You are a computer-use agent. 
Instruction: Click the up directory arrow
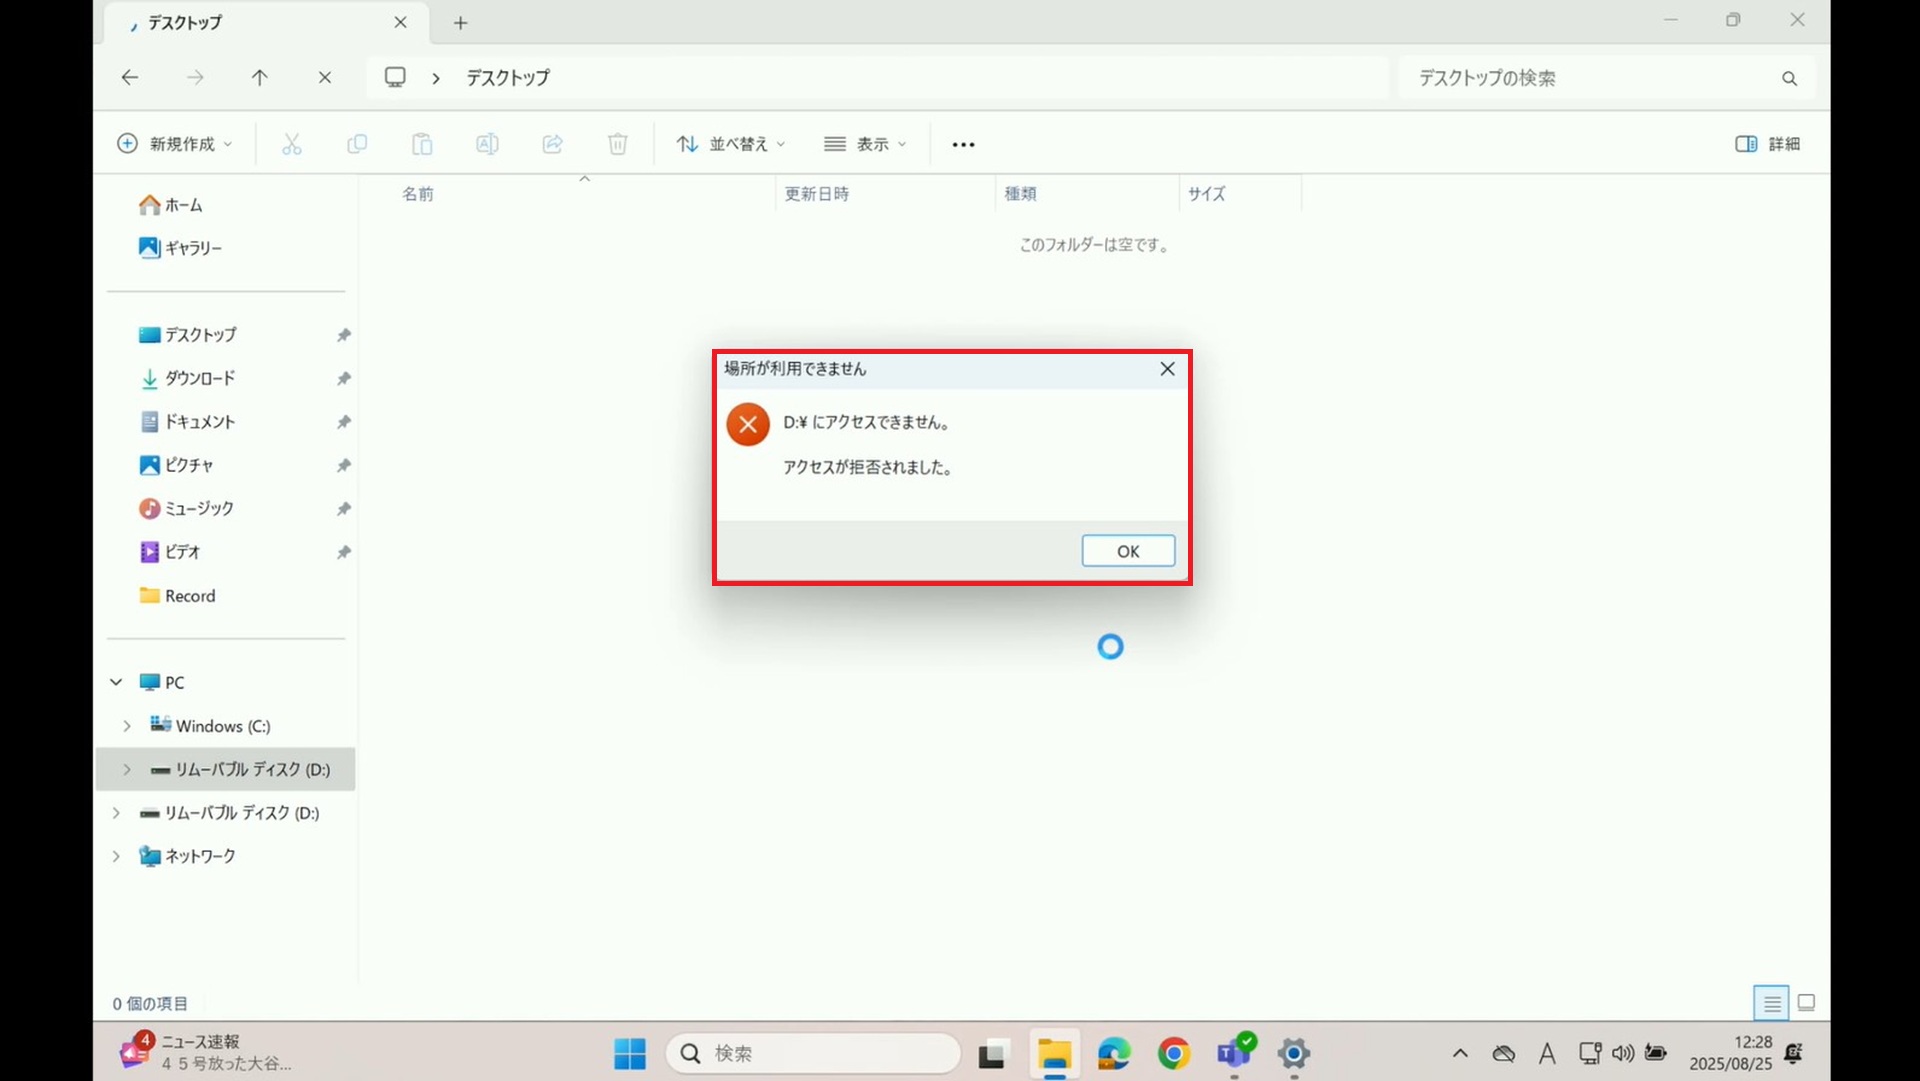tap(260, 77)
